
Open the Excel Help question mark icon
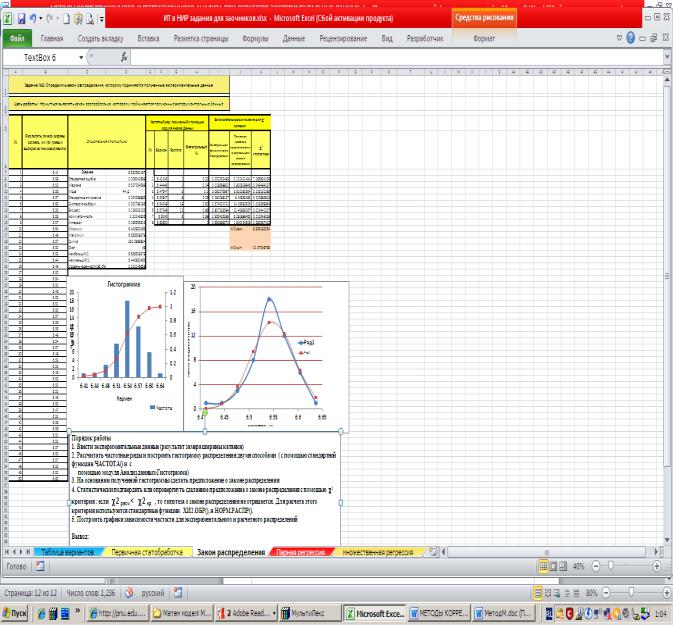click(631, 38)
